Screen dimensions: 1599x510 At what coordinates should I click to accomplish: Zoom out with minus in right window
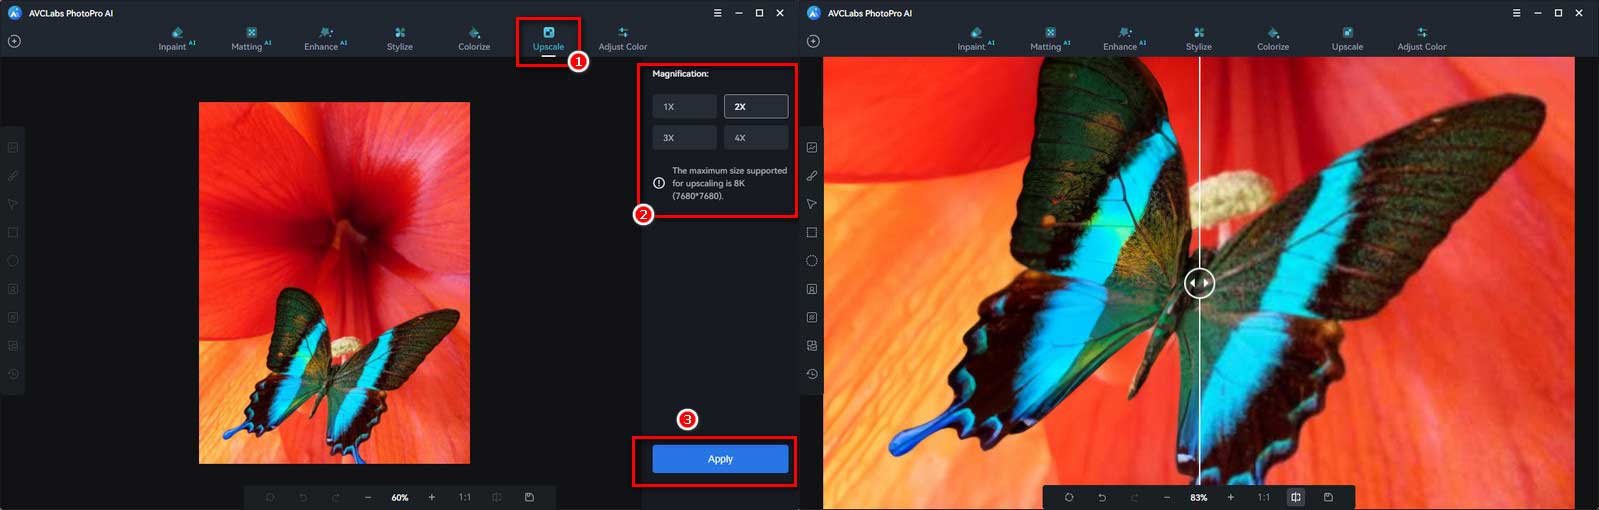pos(1167,497)
